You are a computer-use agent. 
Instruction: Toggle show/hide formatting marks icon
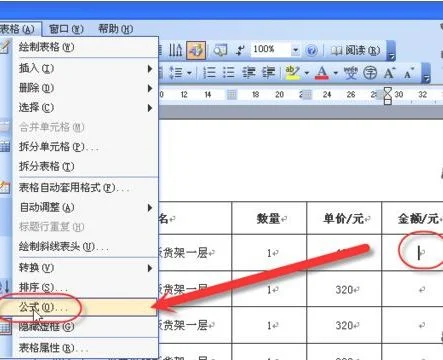240,50
